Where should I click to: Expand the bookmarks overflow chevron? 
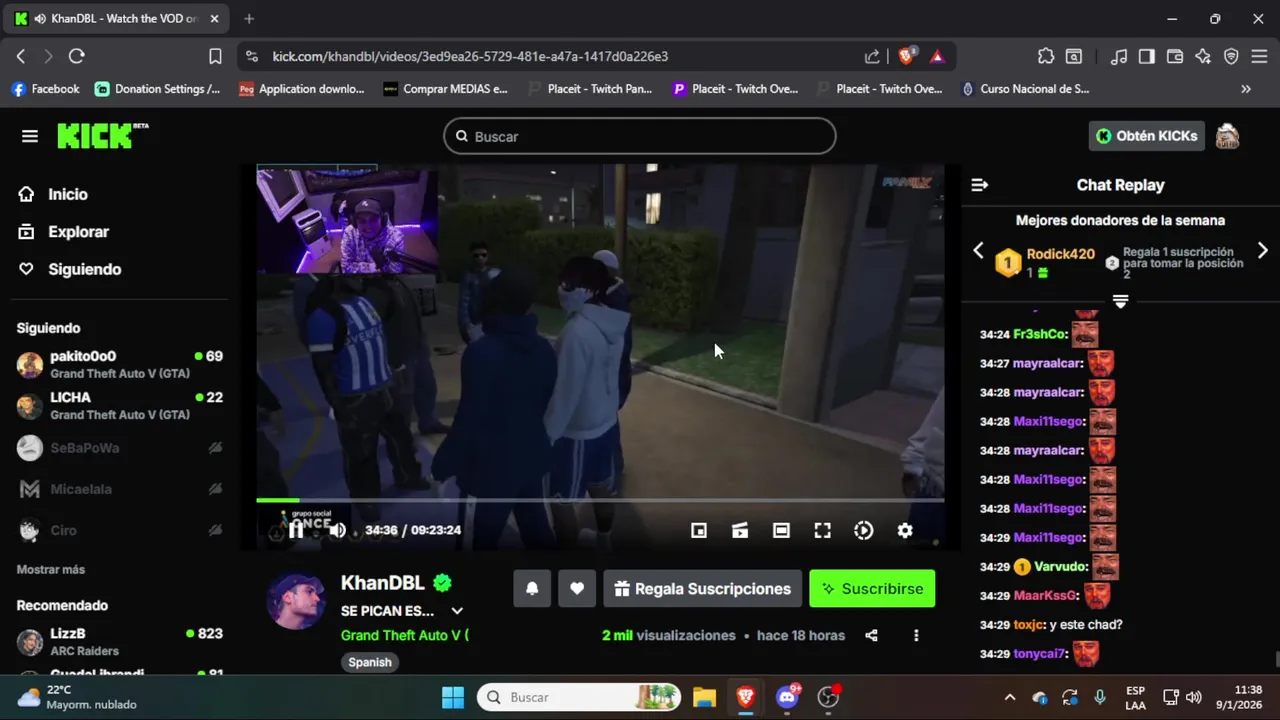(x=1245, y=89)
